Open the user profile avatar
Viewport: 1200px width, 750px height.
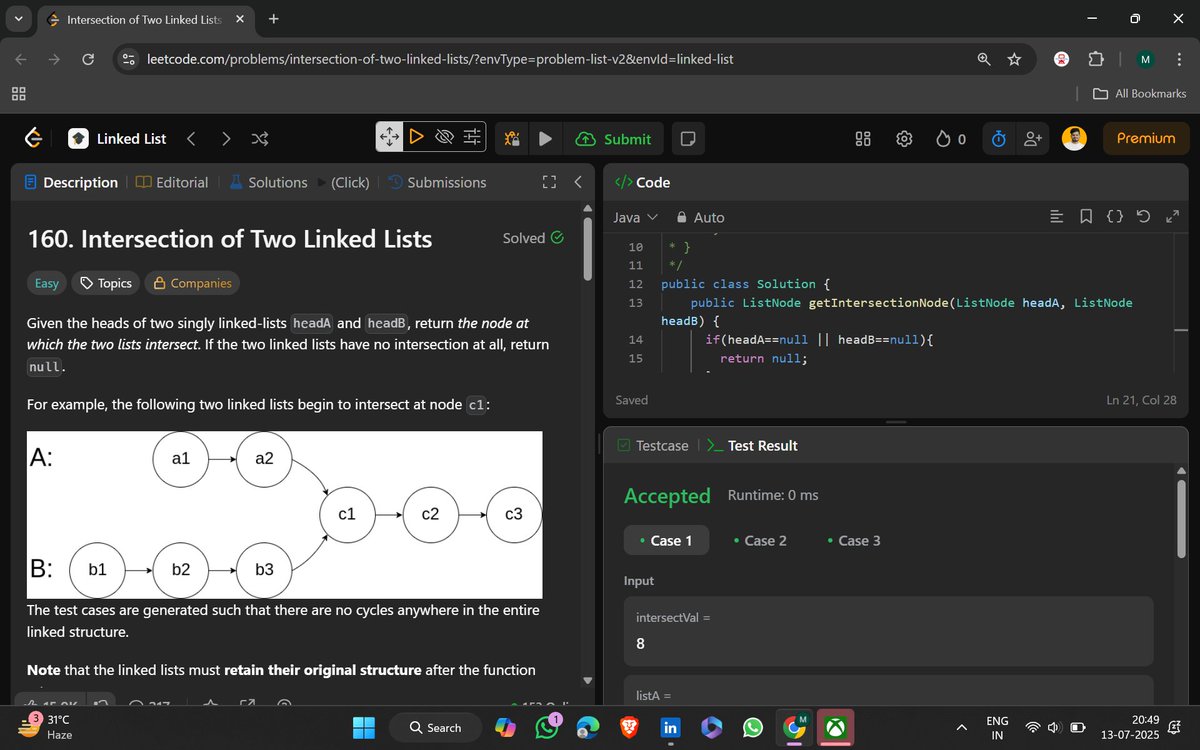1074,139
